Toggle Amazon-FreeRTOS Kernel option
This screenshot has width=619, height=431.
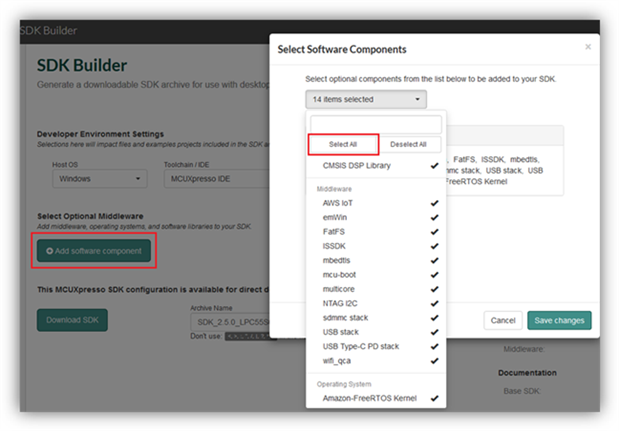376,398
